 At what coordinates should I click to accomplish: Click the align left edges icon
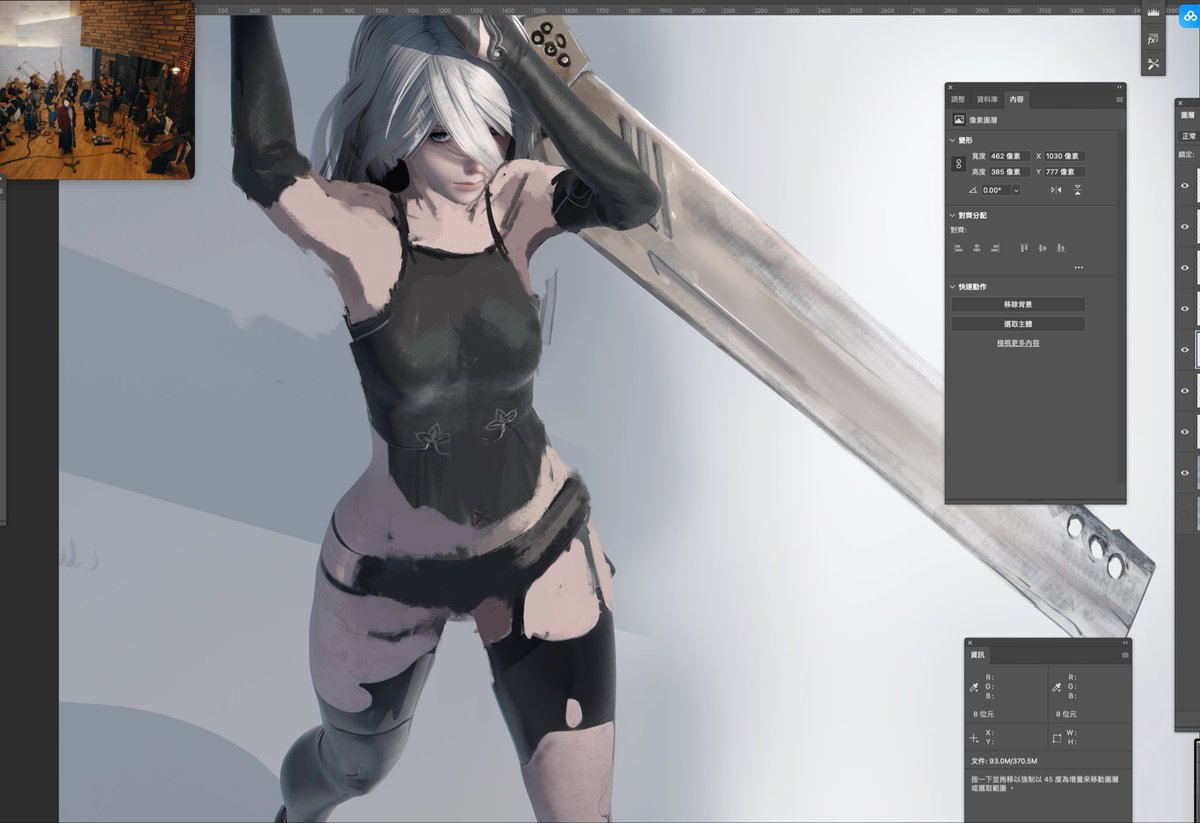tap(958, 248)
